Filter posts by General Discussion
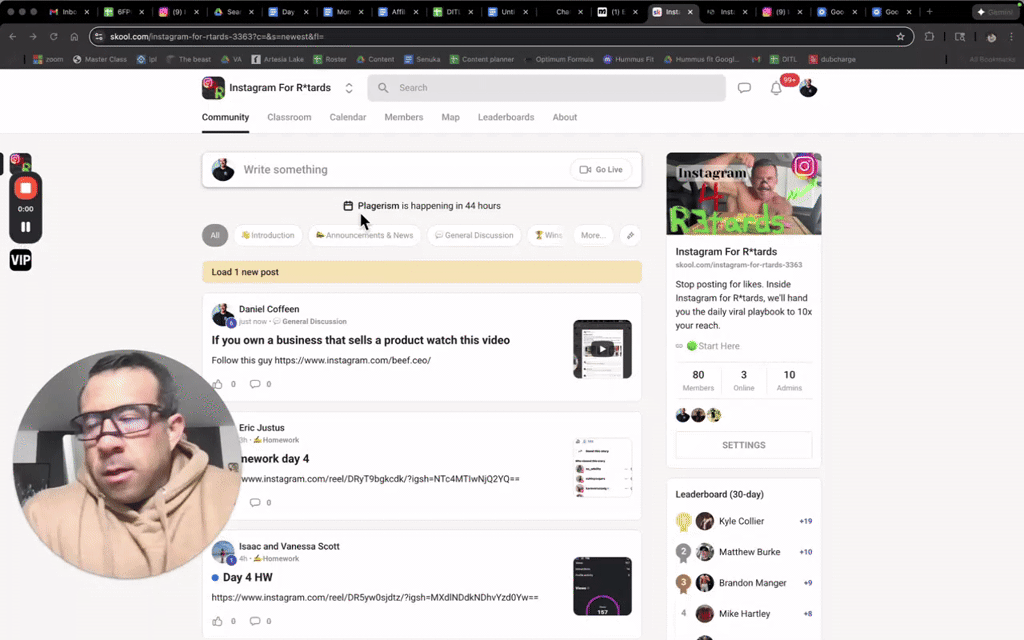Image resolution: width=1024 pixels, height=640 pixels. pyautogui.click(x=474, y=235)
